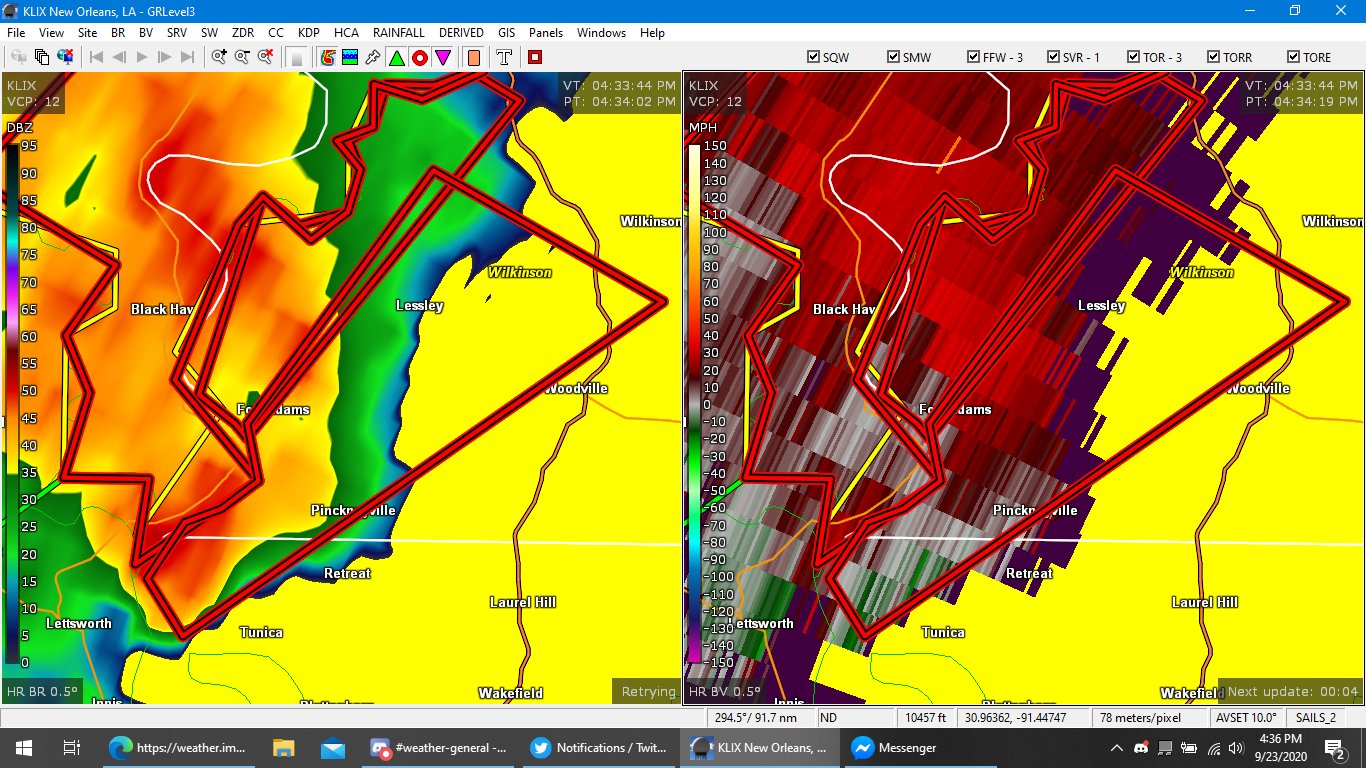This screenshot has width=1366, height=768.
Task: Toggle the SQW warning checkbox
Action: pyautogui.click(x=813, y=57)
